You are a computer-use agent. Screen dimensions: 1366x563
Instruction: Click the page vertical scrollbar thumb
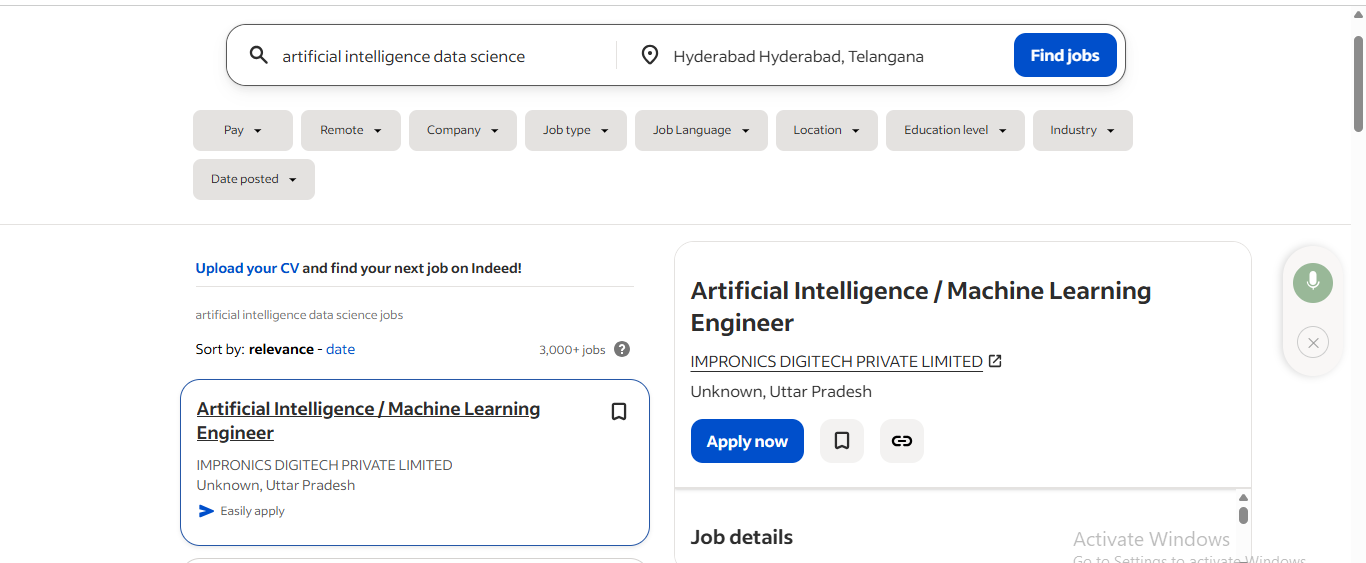click(1358, 82)
